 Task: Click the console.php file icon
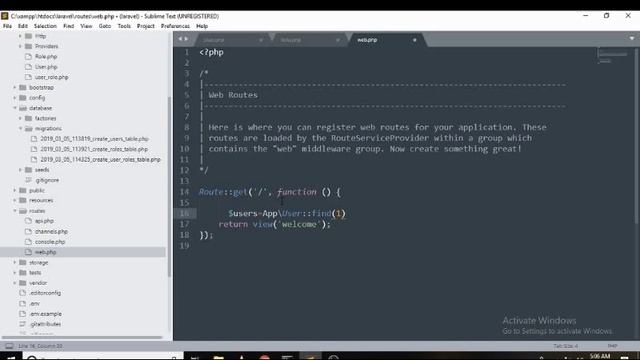pyautogui.click(x=28, y=242)
